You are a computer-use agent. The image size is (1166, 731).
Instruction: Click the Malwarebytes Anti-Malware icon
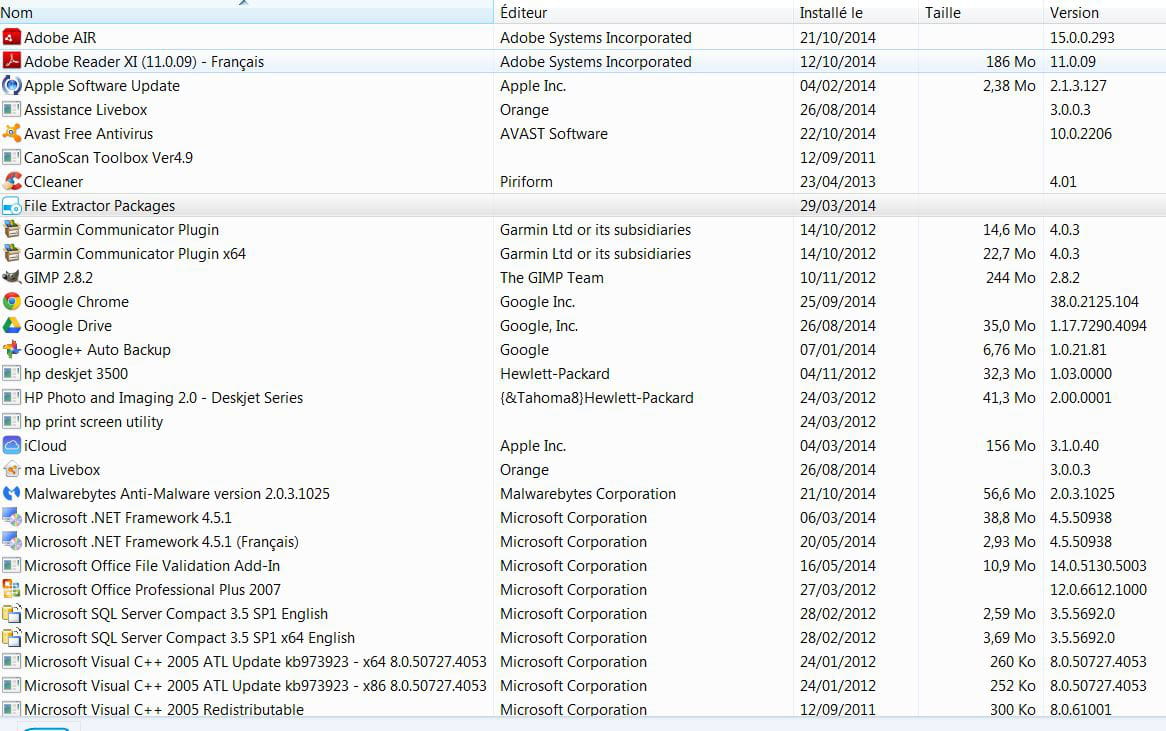point(11,493)
